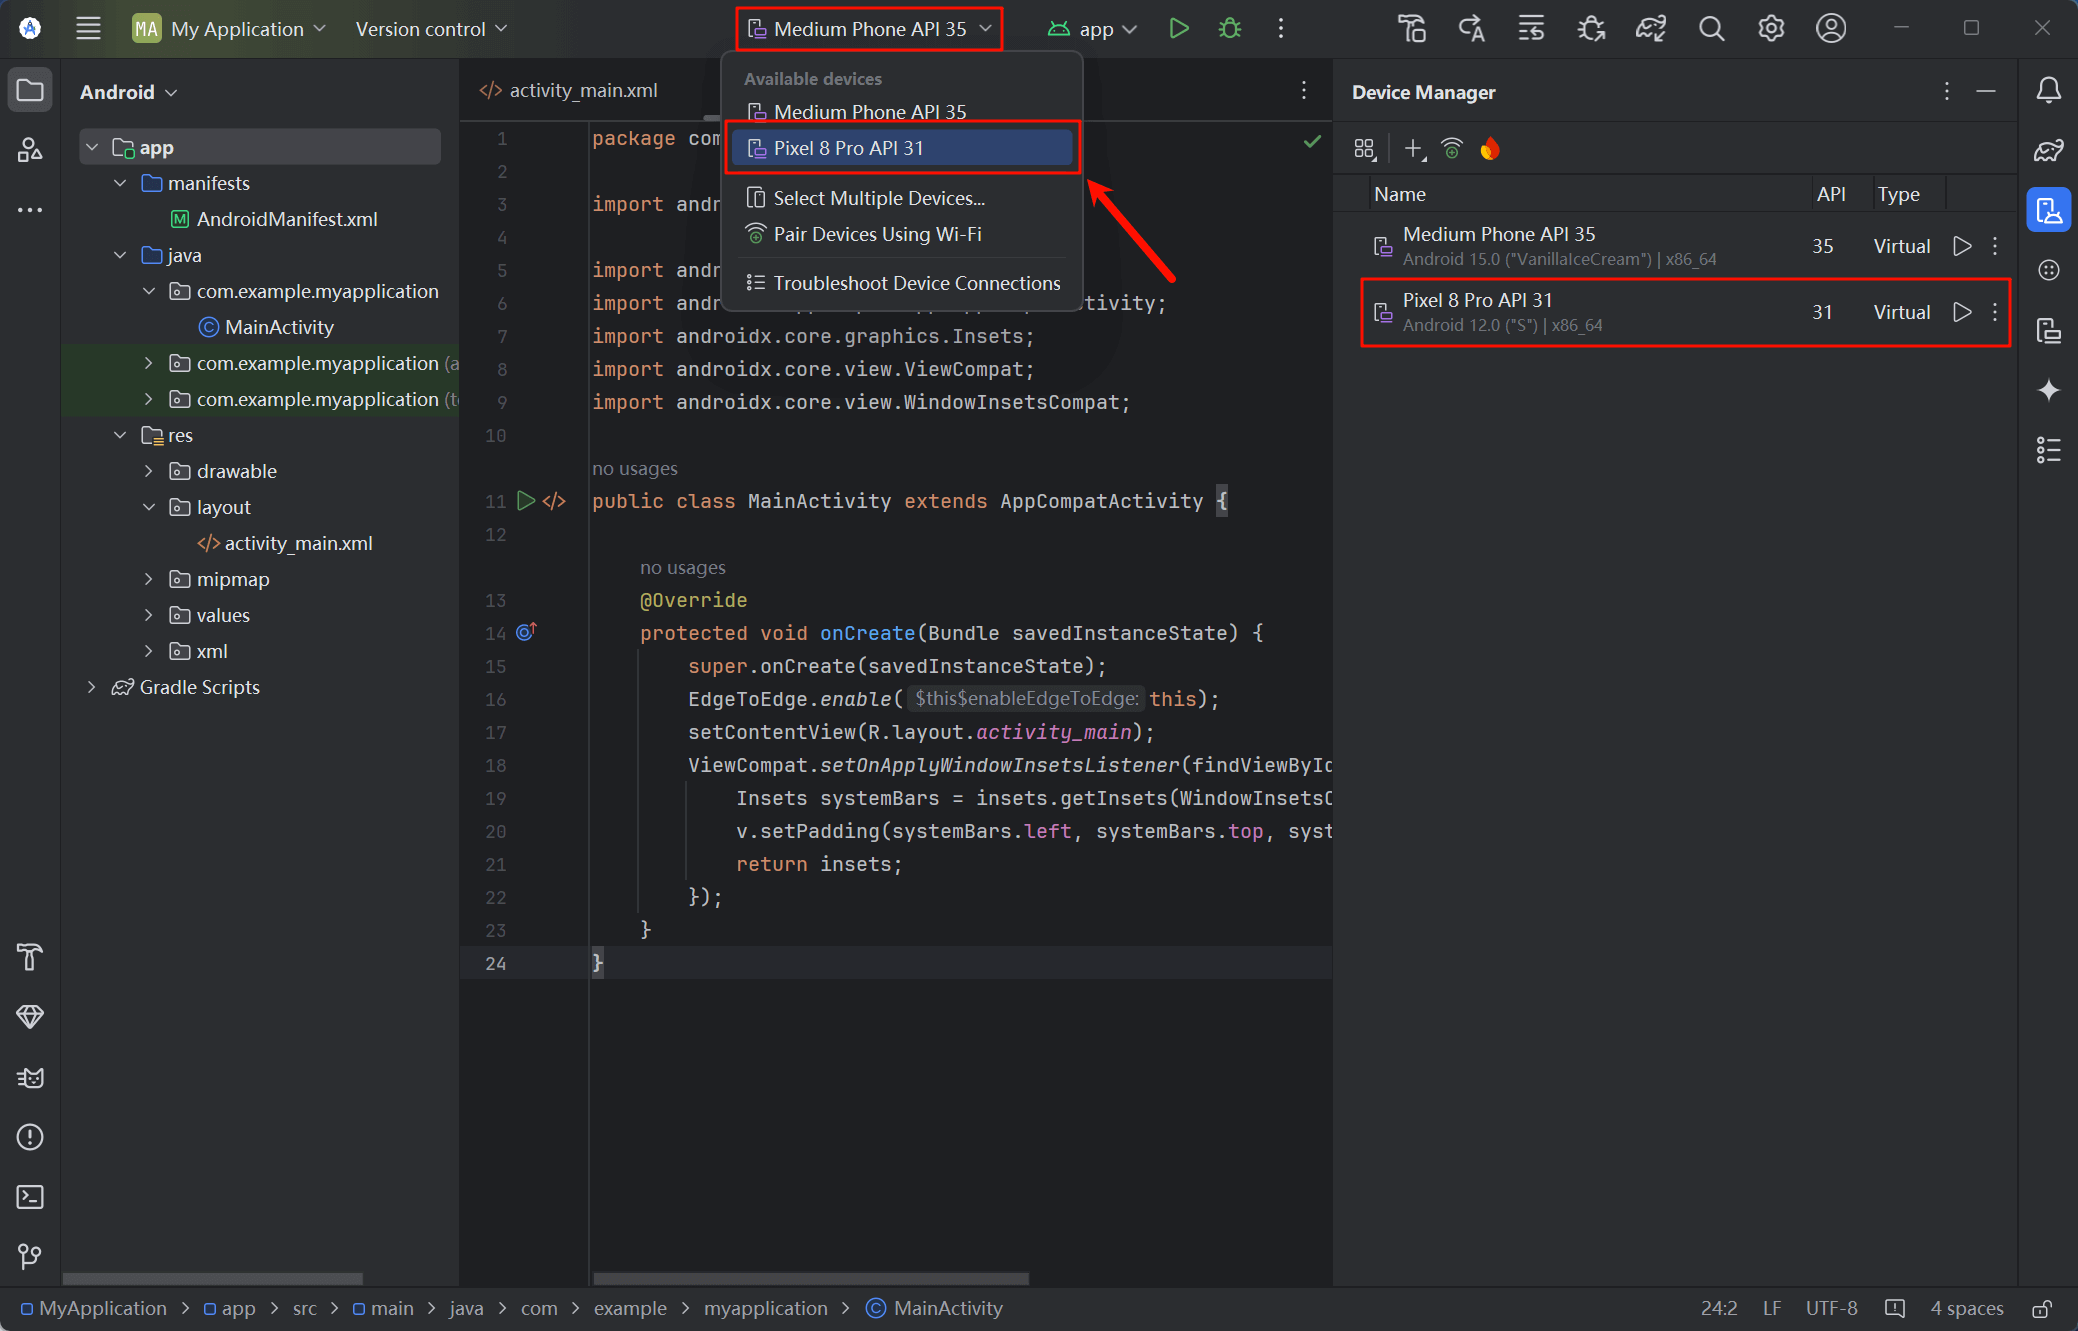Open actions menu for Pixel 8 Pro row
The width and height of the screenshot is (2078, 1331).
[1995, 312]
